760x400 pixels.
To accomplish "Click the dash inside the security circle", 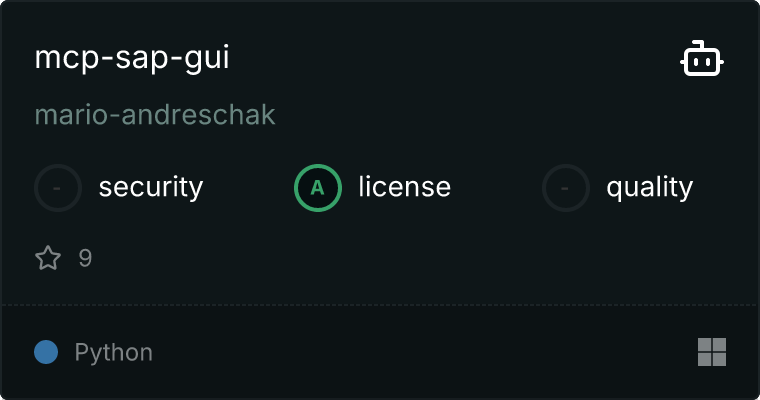I will [x=57, y=188].
